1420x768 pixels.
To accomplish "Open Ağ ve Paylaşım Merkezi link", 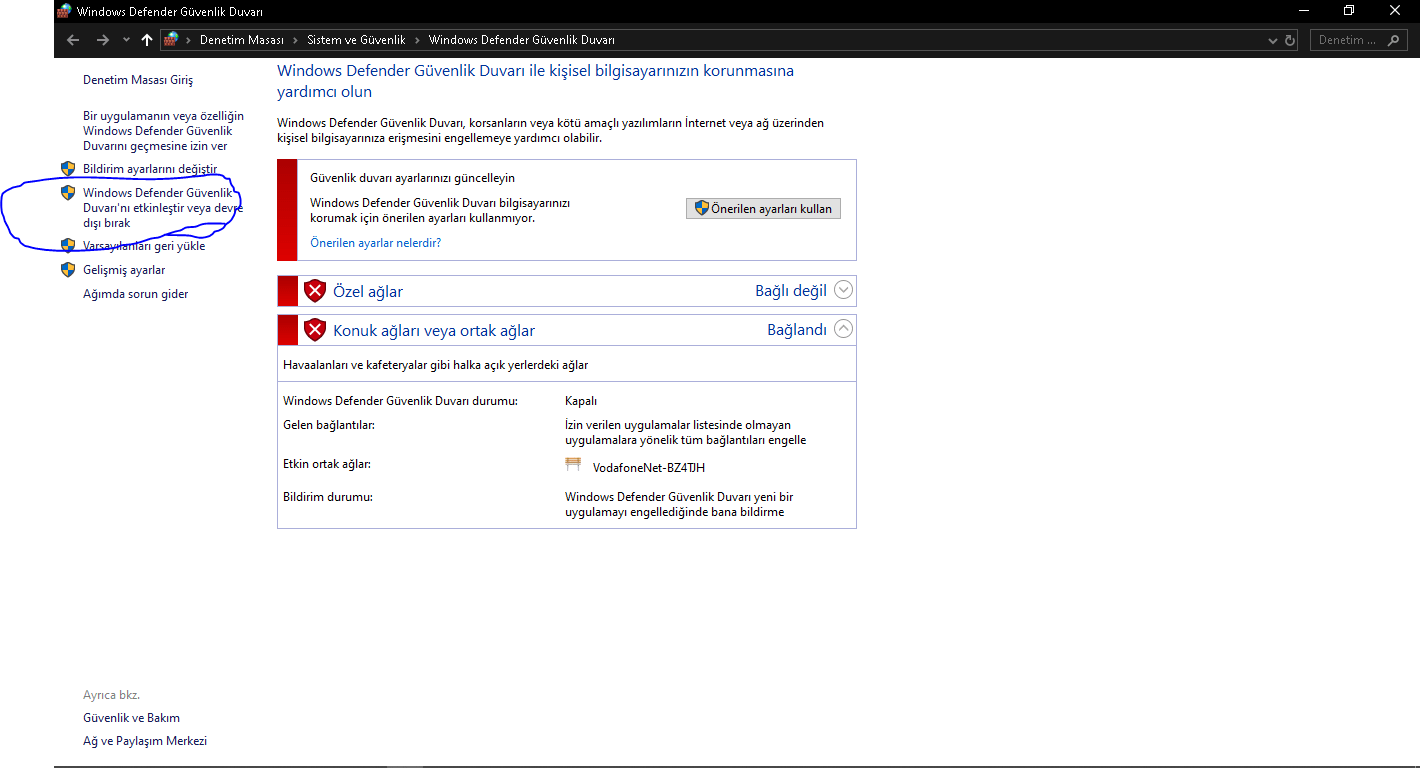I will click(x=145, y=741).
